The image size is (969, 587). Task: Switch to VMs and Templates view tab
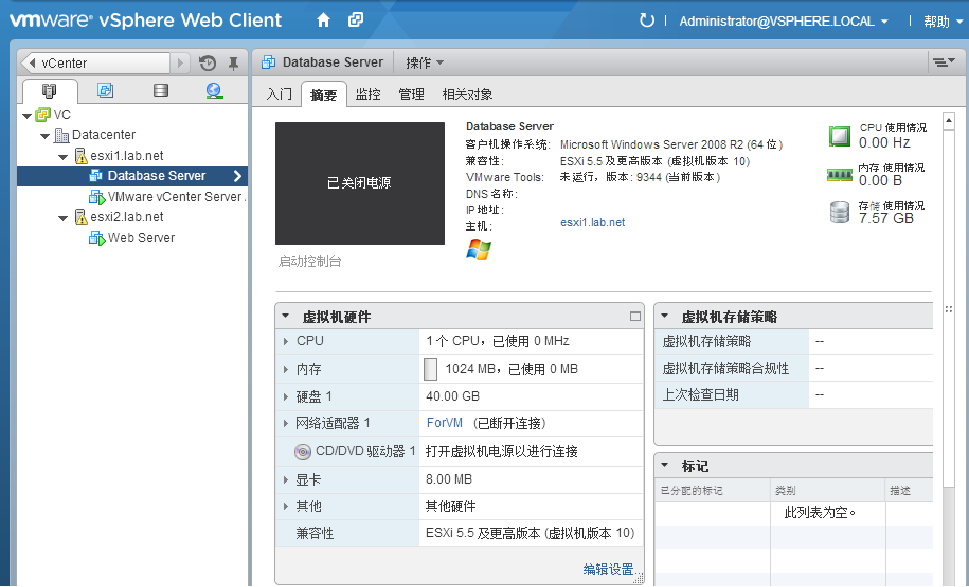pyautogui.click(x=104, y=91)
